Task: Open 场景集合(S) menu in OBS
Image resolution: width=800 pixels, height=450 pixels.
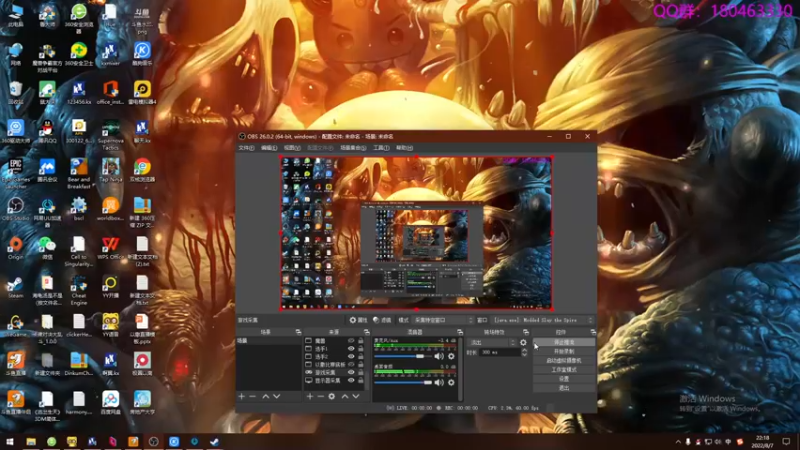Action: [x=353, y=148]
